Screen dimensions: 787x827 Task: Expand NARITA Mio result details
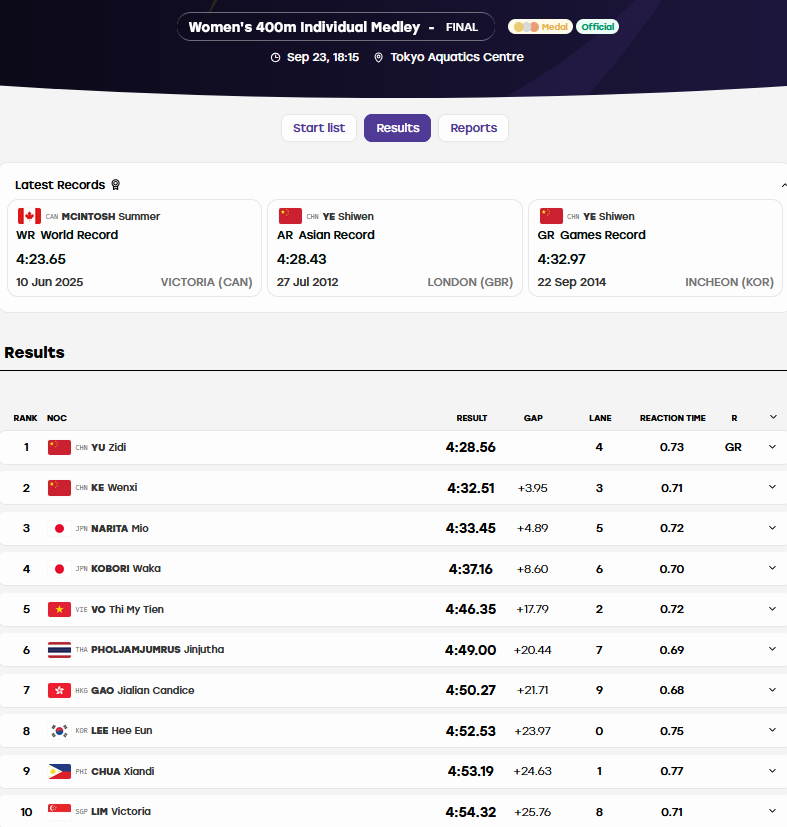click(772, 528)
